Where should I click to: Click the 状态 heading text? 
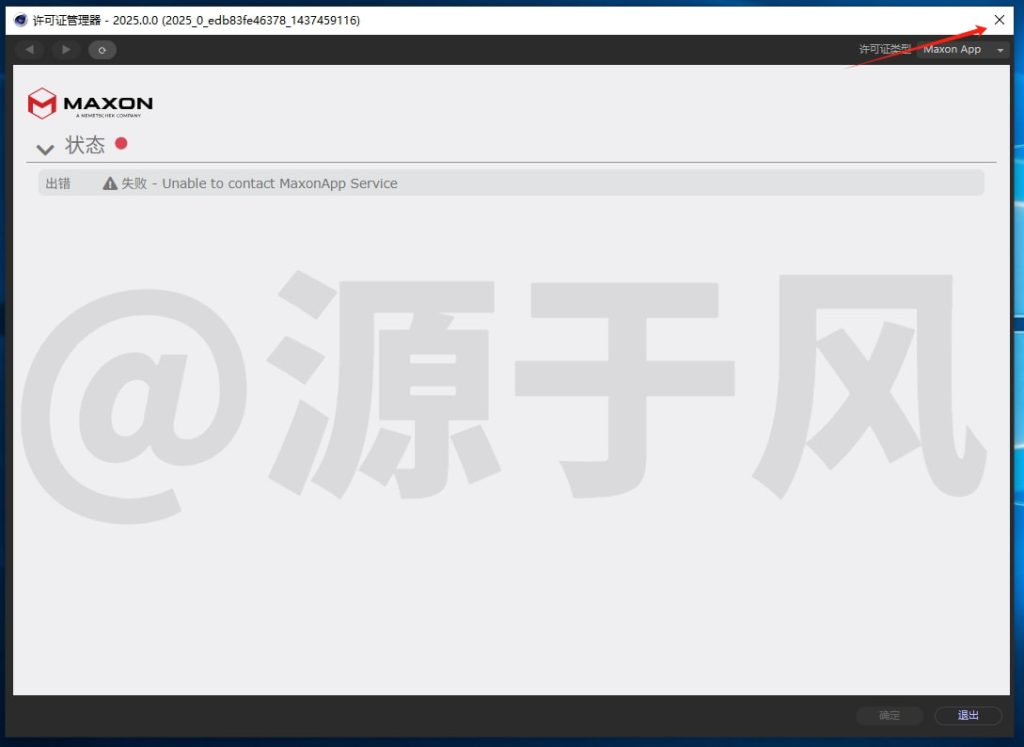(x=85, y=145)
